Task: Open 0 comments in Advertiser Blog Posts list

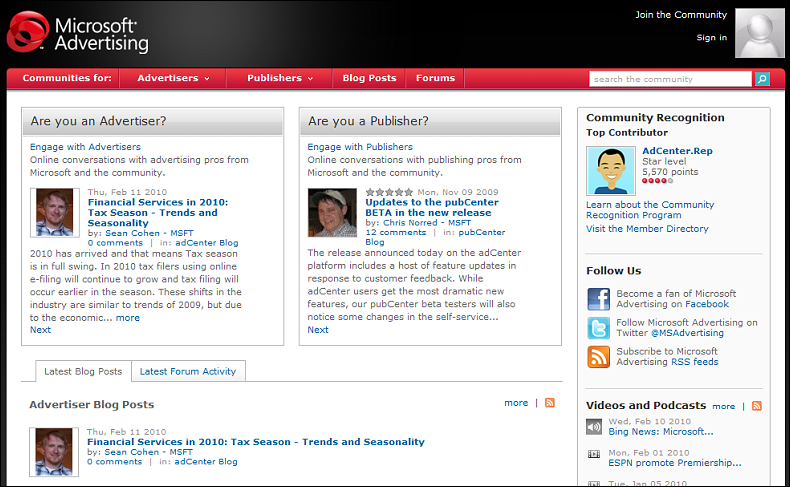Action: click(114, 462)
